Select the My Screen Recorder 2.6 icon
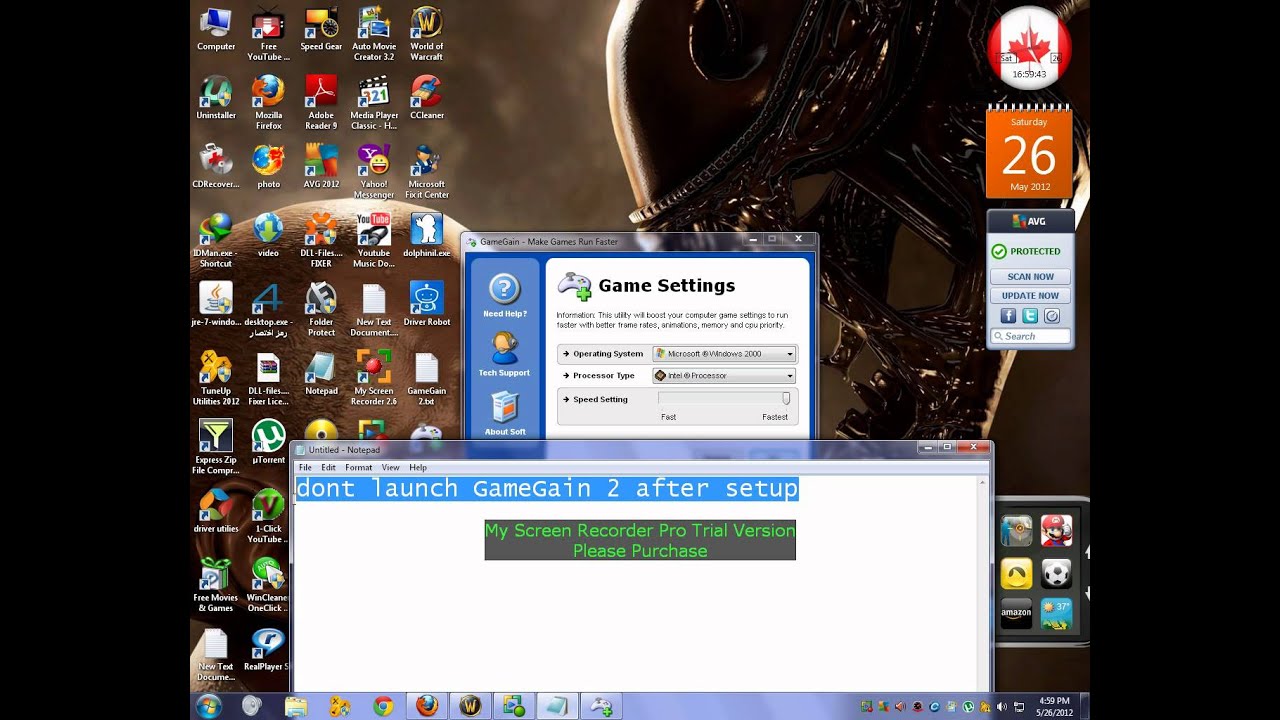This screenshot has height=720, width=1280. [x=374, y=377]
